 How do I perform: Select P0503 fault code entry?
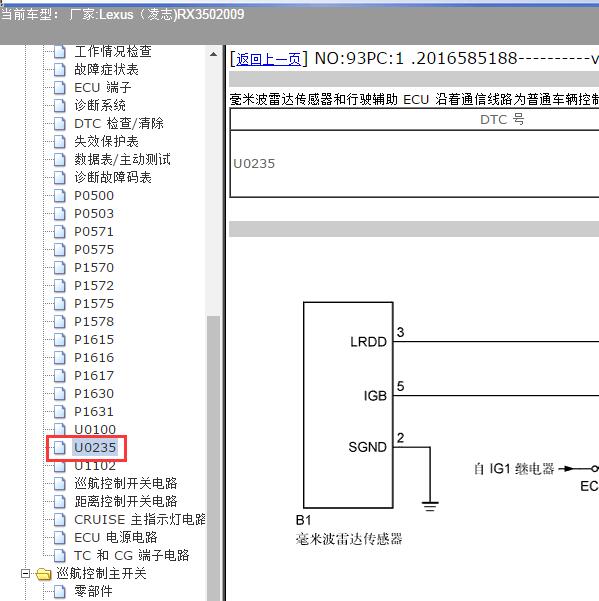tap(94, 213)
